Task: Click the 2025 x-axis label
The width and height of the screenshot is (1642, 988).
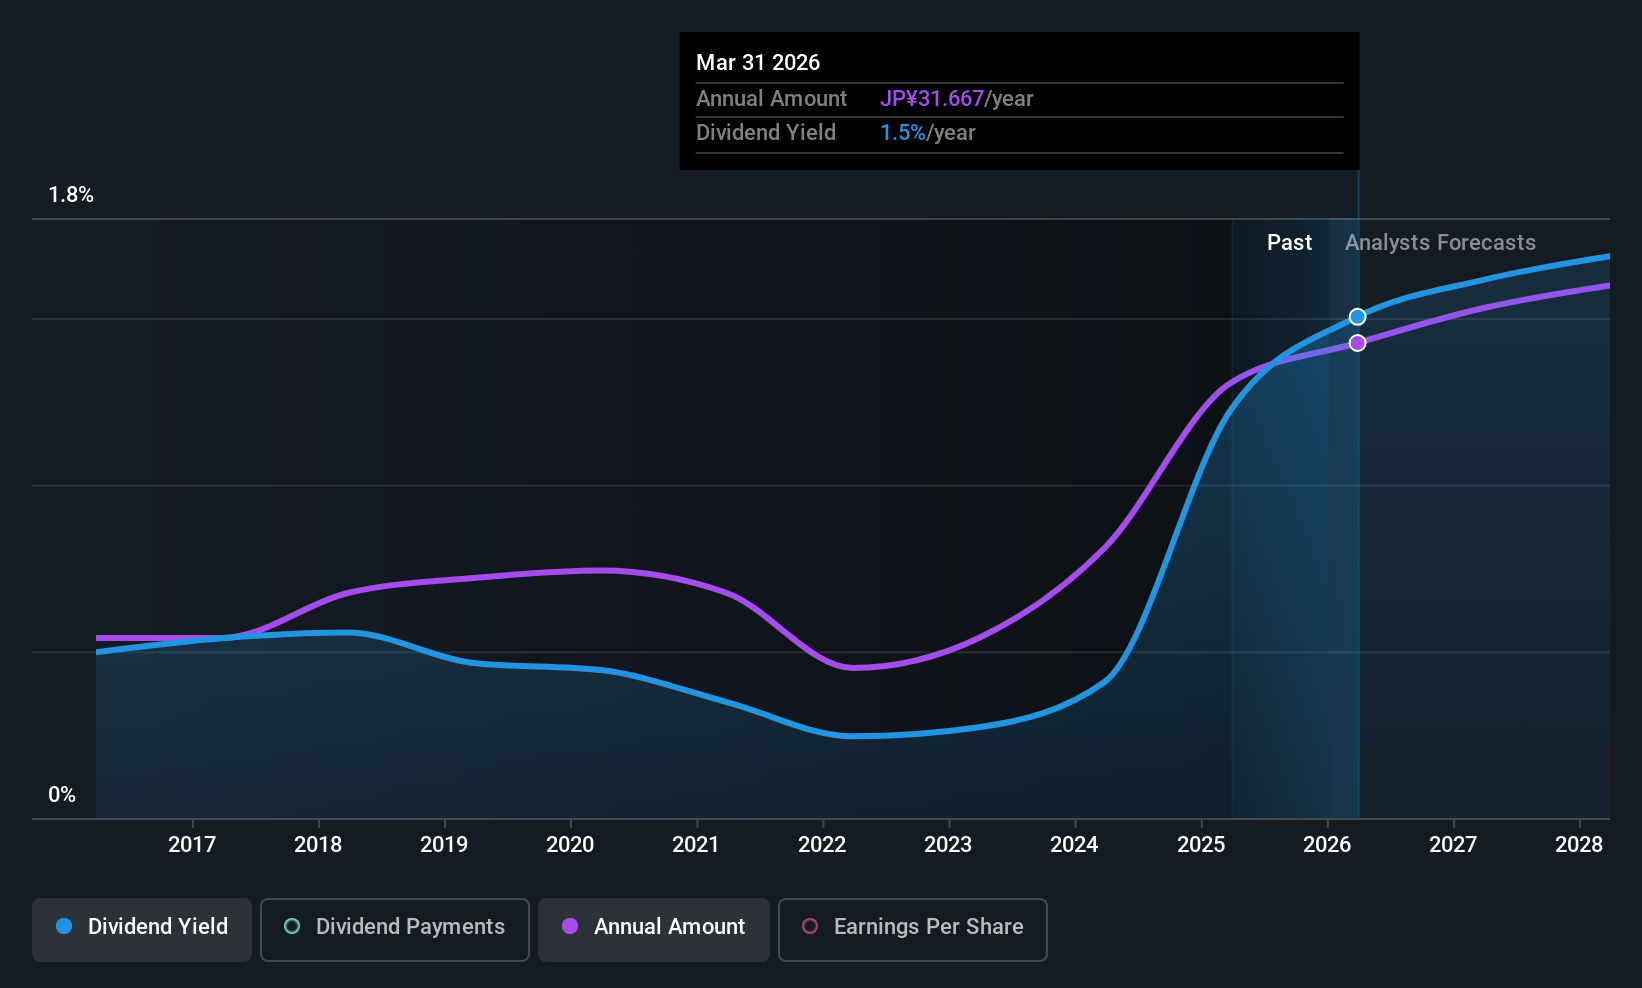Action: [1201, 845]
